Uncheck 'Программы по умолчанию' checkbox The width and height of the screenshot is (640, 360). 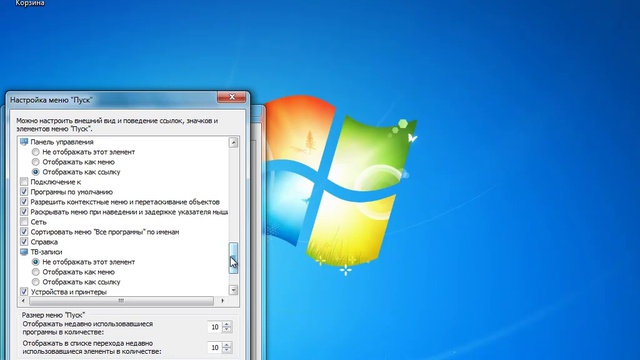24,192
